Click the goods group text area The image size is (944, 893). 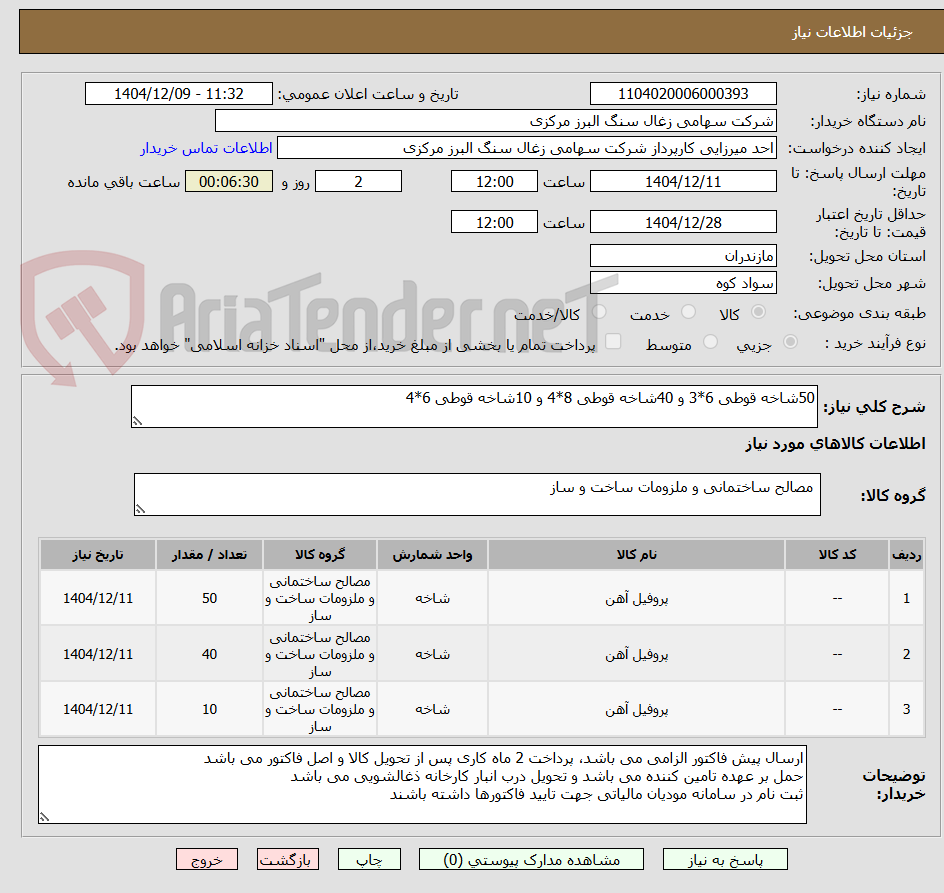pyautogui.click(x=477, y=494)
